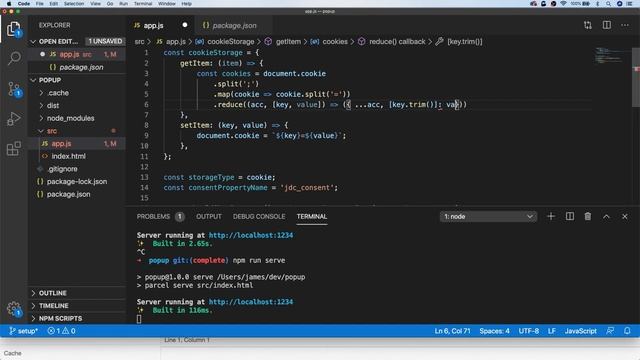Open Spotlight search in menu bar
Screen dimensions: 640x360
click(x=608, y=4)
